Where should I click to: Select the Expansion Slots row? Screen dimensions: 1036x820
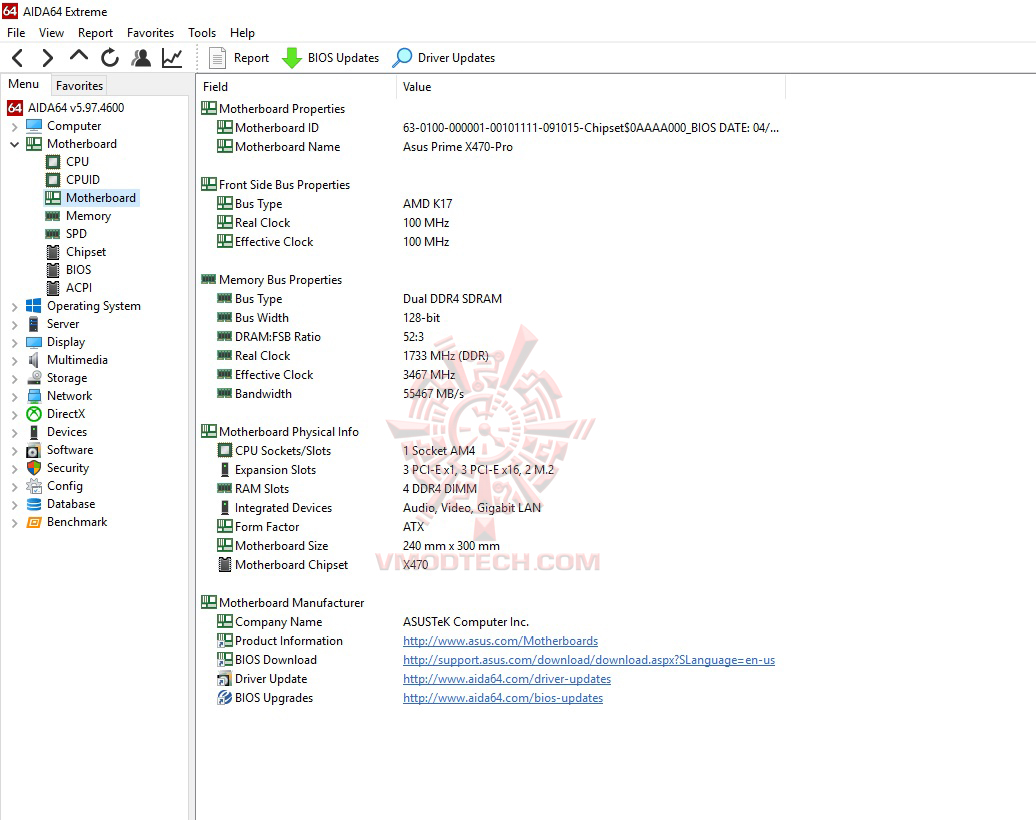tap(492, 470)
